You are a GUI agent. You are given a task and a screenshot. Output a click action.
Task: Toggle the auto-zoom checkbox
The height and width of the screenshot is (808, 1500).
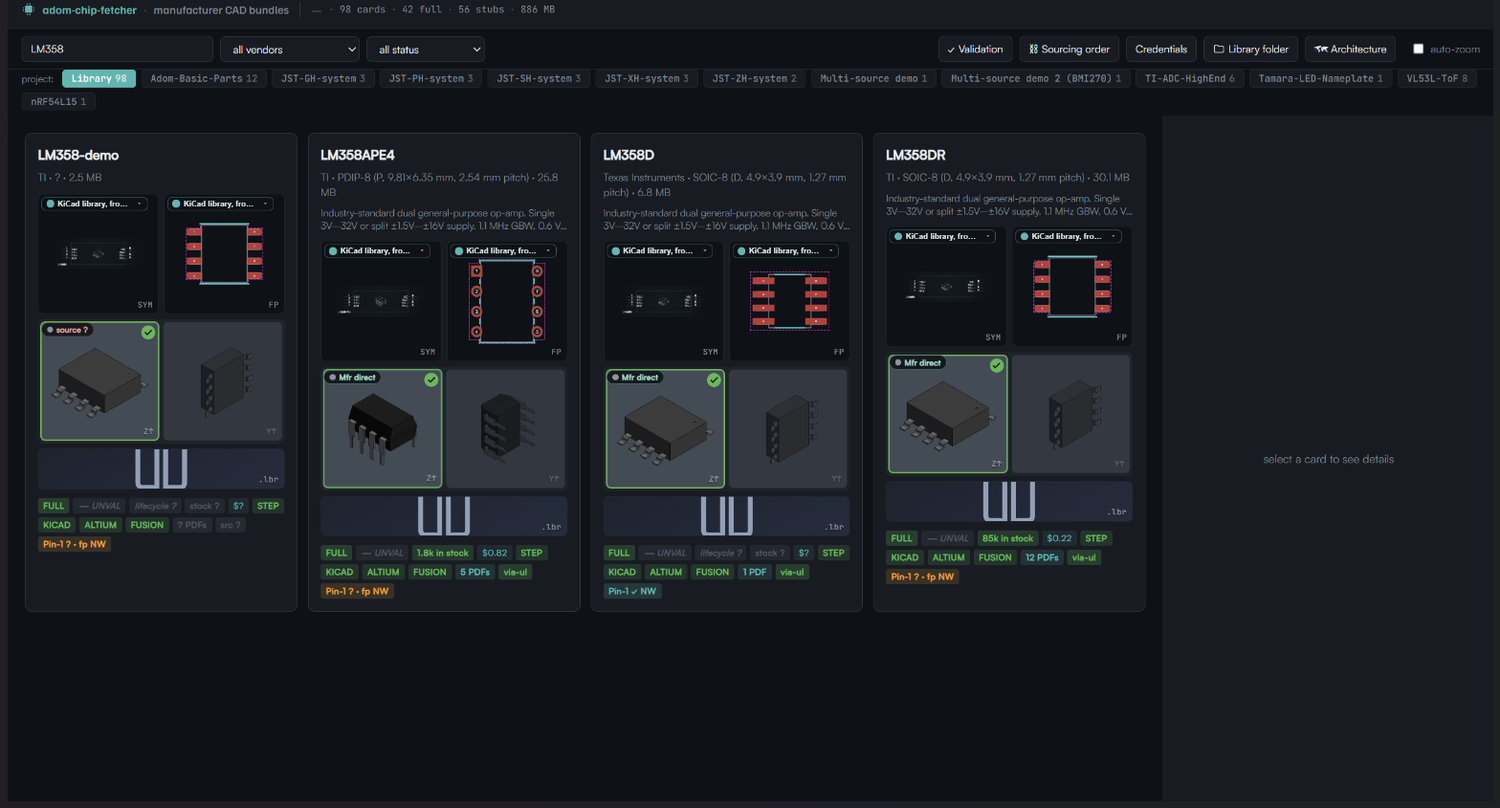coord(1418,49)
